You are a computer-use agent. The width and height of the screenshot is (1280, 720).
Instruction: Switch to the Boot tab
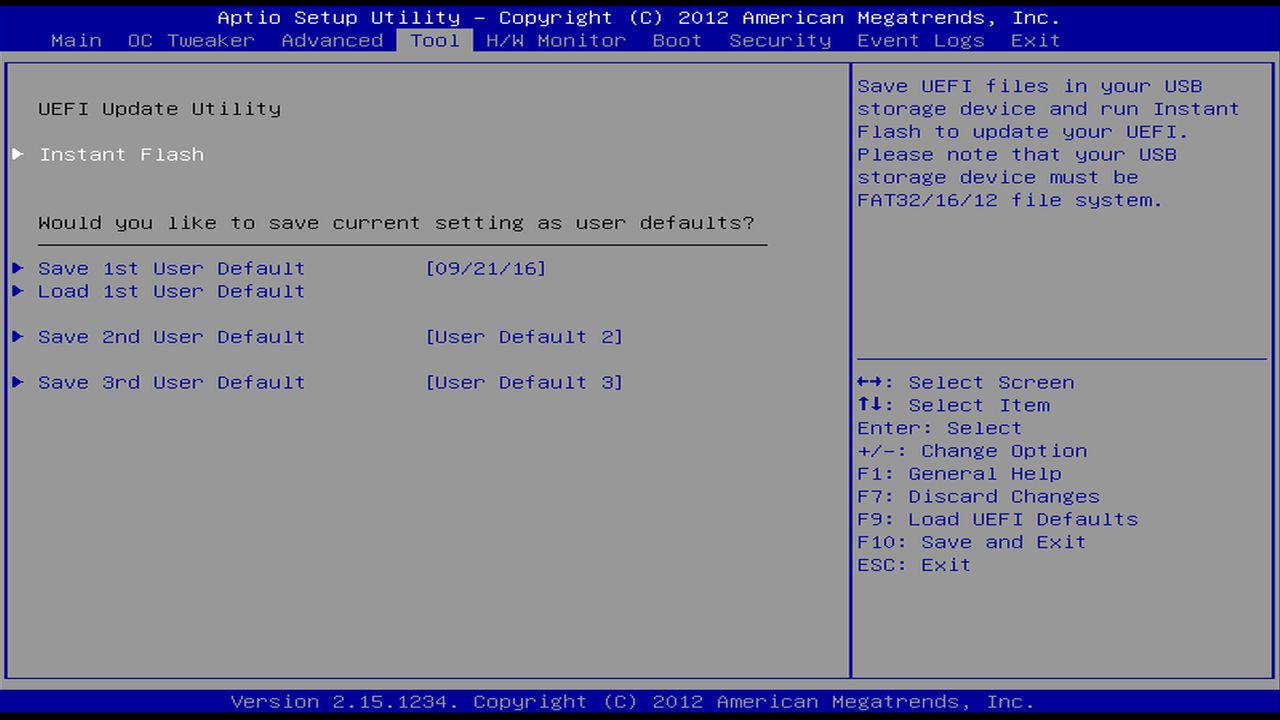[x=677, y=40]
